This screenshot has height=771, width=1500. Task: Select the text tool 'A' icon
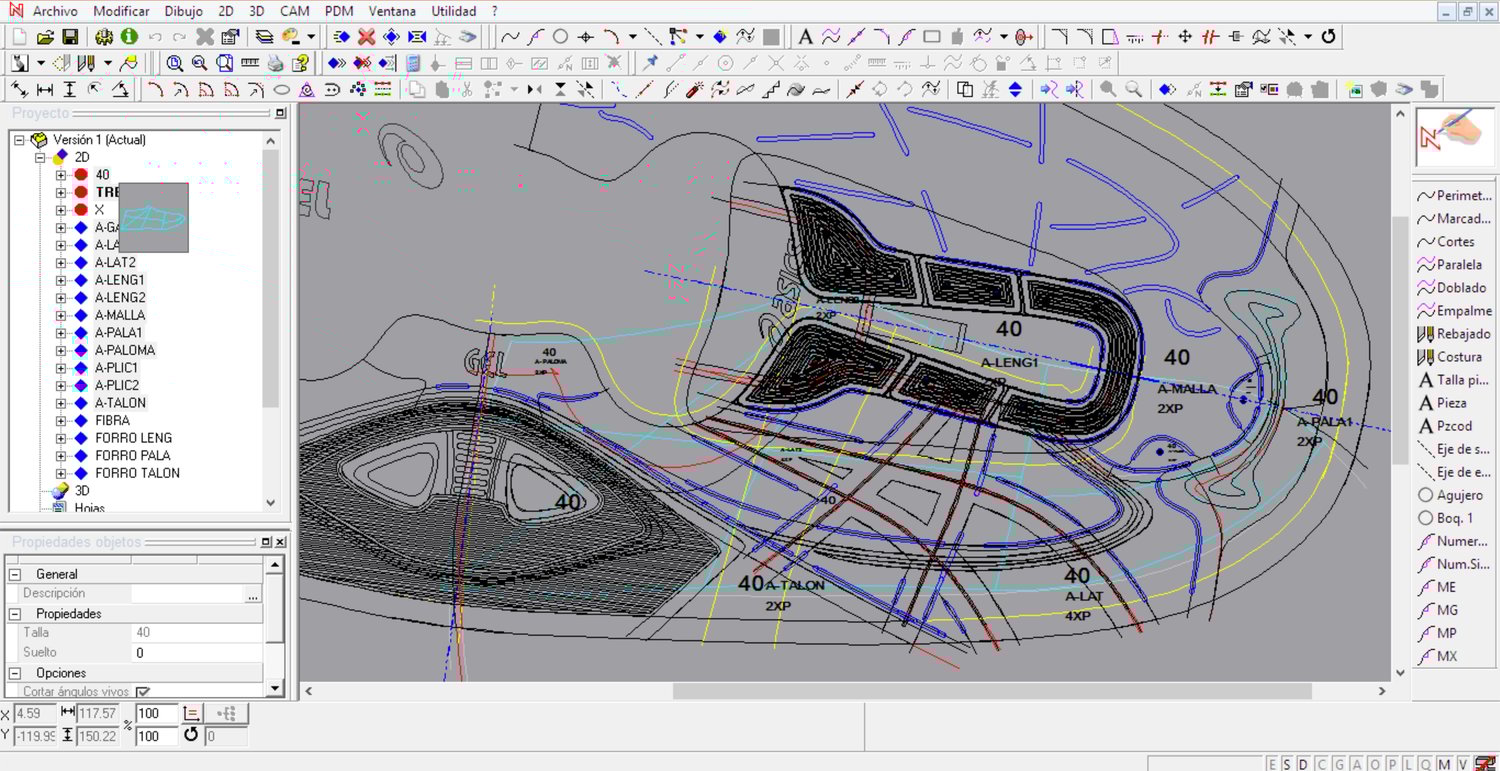pos(805,37)
